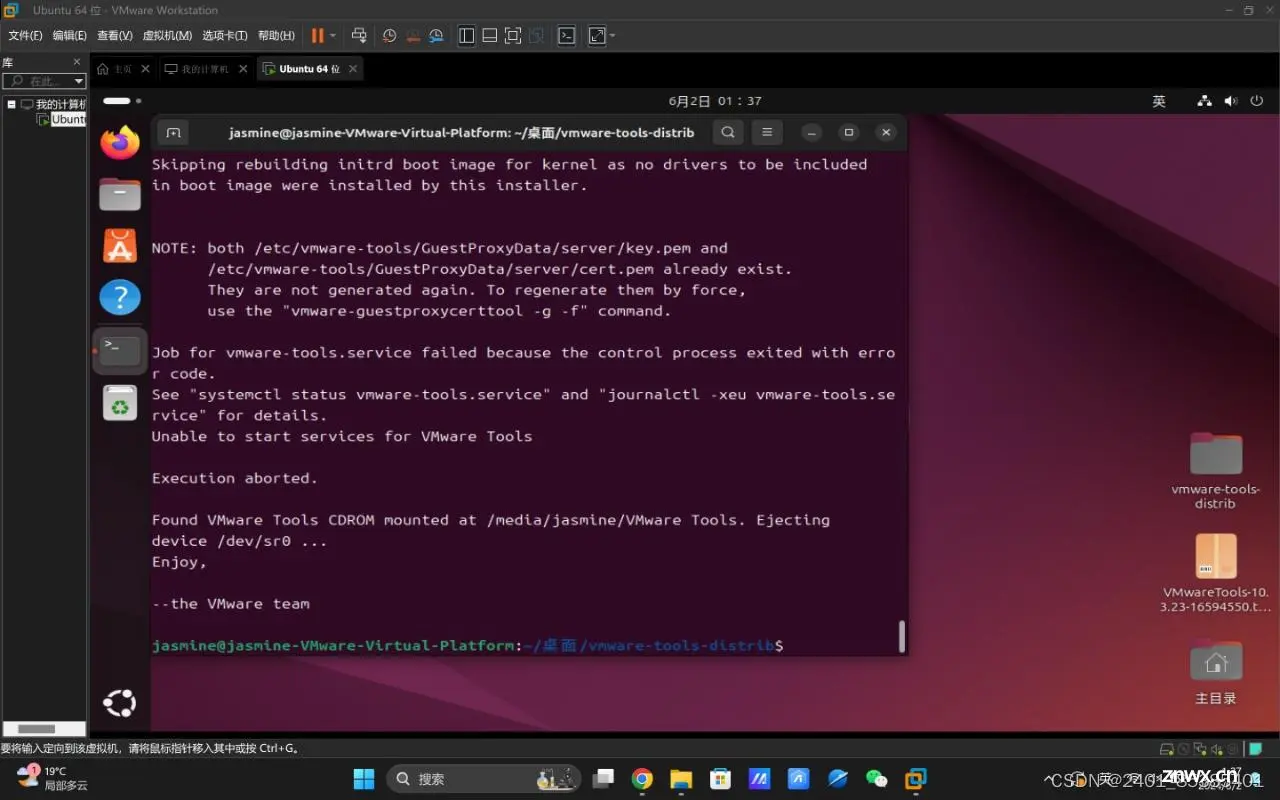Image resolution: width=1280 pixels, height=800 pixels.
Task: Open the stretch display dropdown arrow
Action: pyautogui.click(x=612, y=36)
